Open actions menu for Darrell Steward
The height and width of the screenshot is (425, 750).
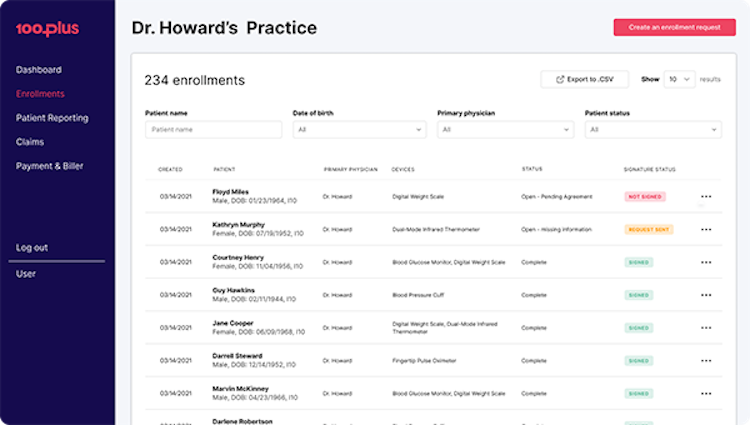tap(706, 360)
